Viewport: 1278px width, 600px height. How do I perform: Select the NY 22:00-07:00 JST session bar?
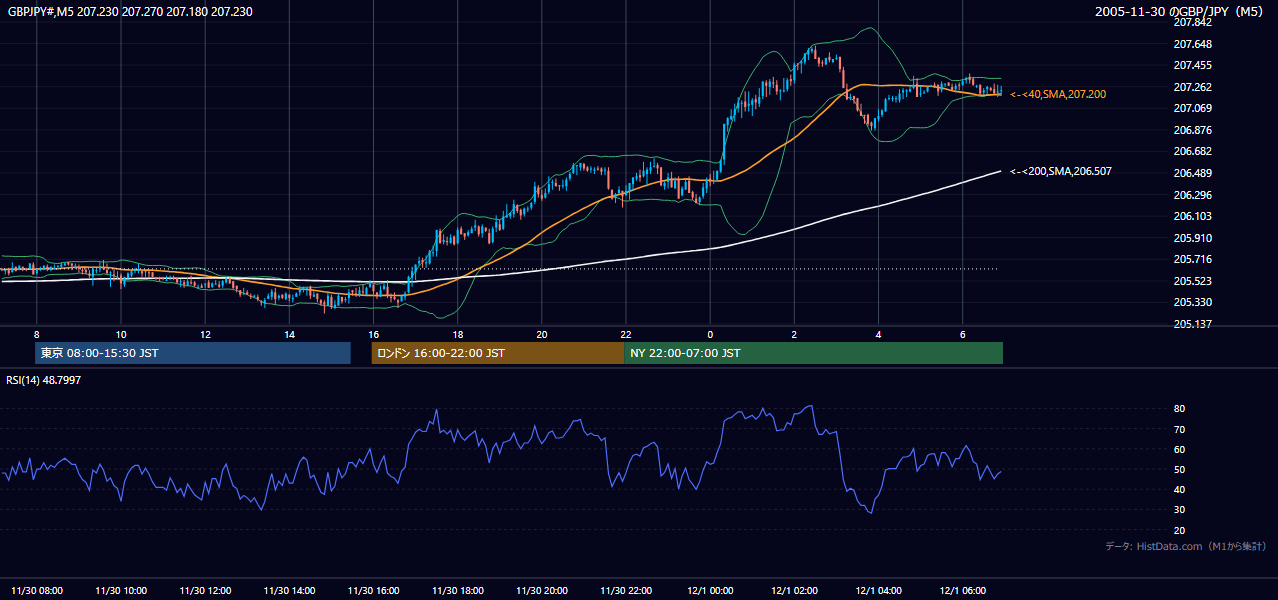813,353
